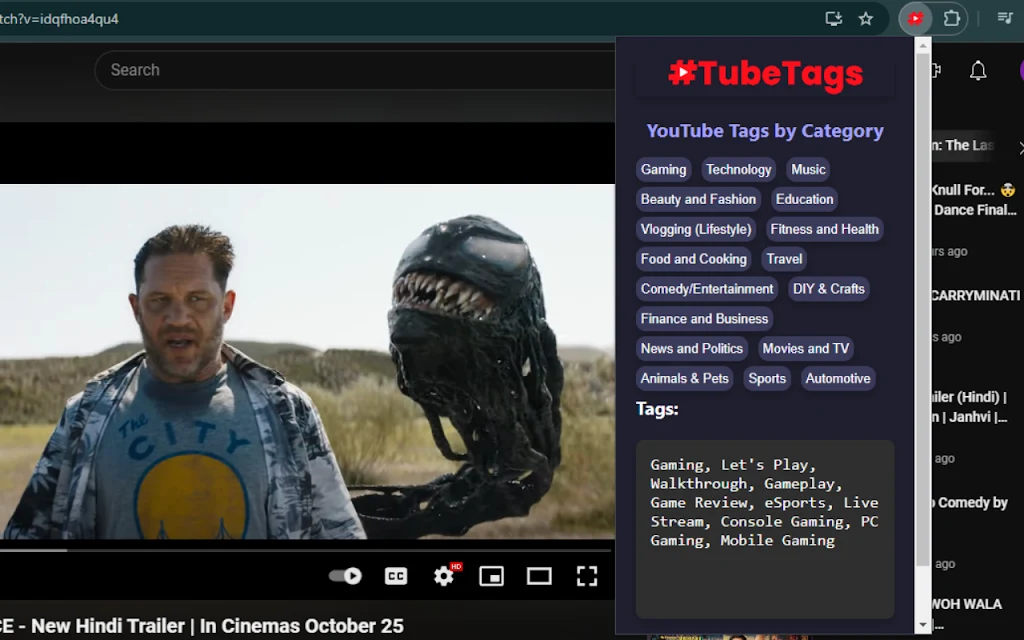This screenshot has width=1024, height=640.
Task: Select the Travel tag category
Action: point(784,259)
